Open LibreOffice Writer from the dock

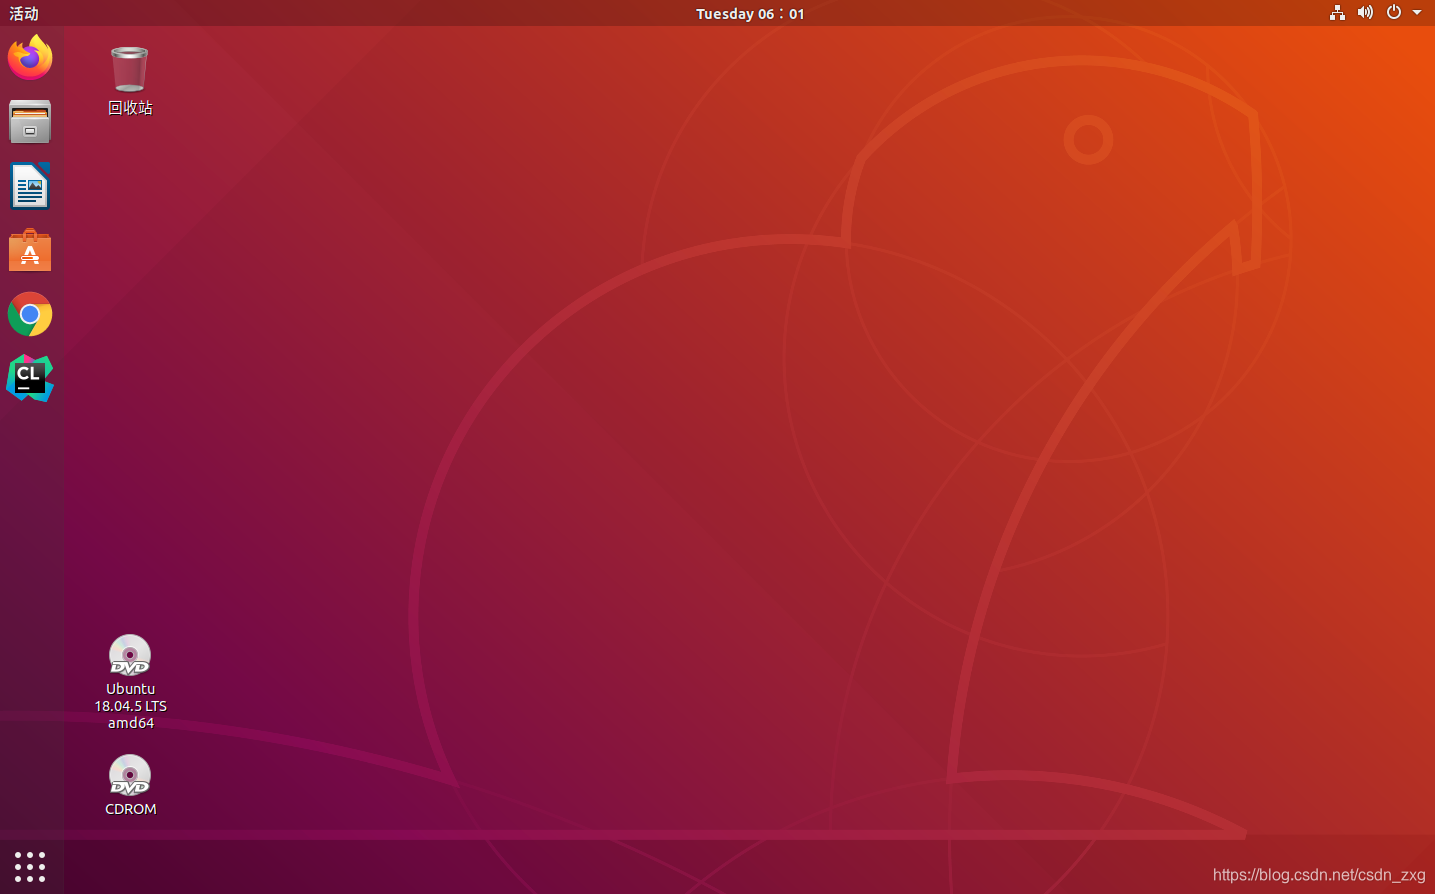[x=30, y=186]
